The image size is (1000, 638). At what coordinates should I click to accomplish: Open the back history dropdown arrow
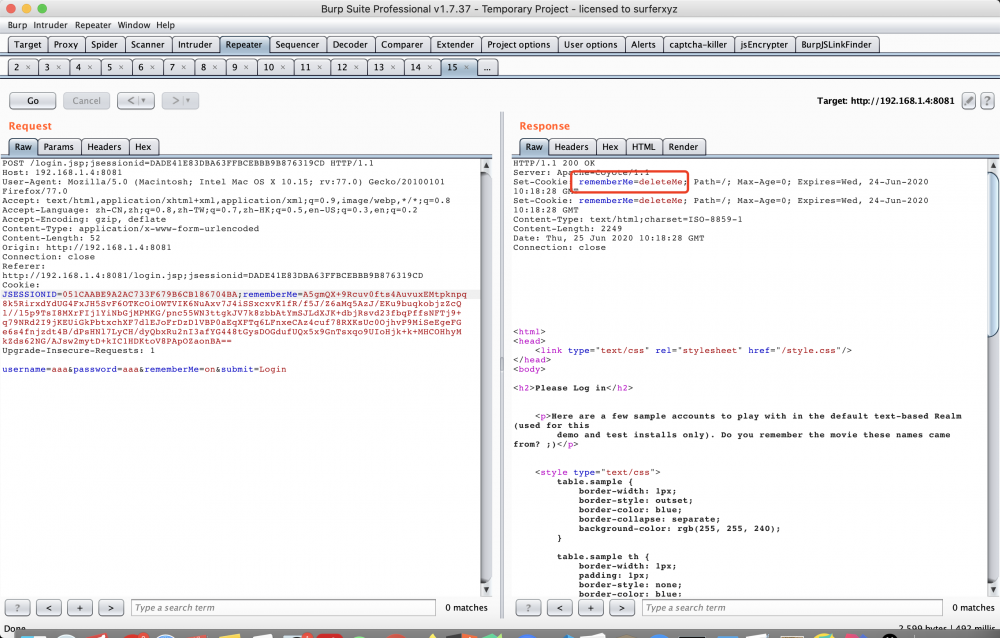click(144, 101)
